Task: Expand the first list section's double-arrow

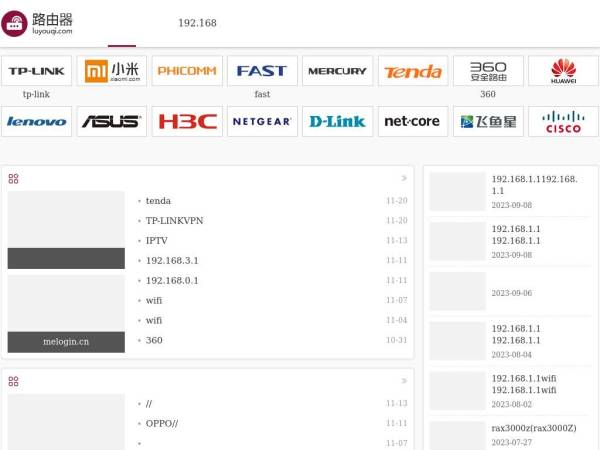Action: pos(404,178)
